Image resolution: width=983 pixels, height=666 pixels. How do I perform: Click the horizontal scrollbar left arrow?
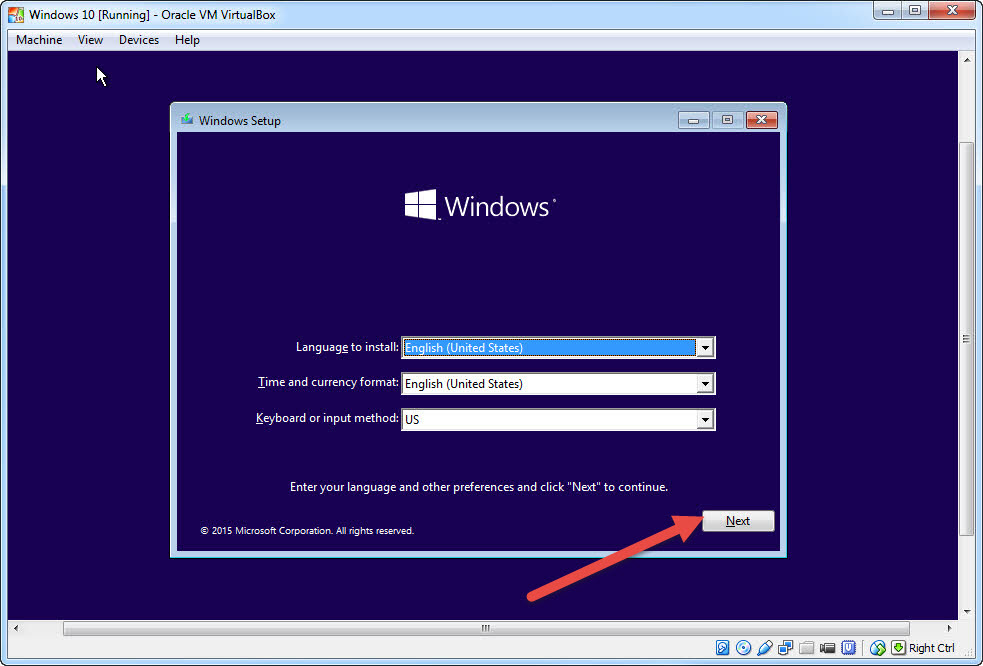pyautogui.click(x=16, y=628)
